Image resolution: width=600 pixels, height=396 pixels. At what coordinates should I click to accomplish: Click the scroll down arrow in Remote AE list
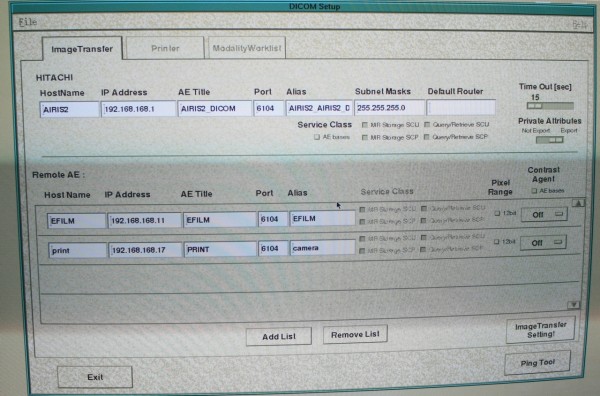574,305
